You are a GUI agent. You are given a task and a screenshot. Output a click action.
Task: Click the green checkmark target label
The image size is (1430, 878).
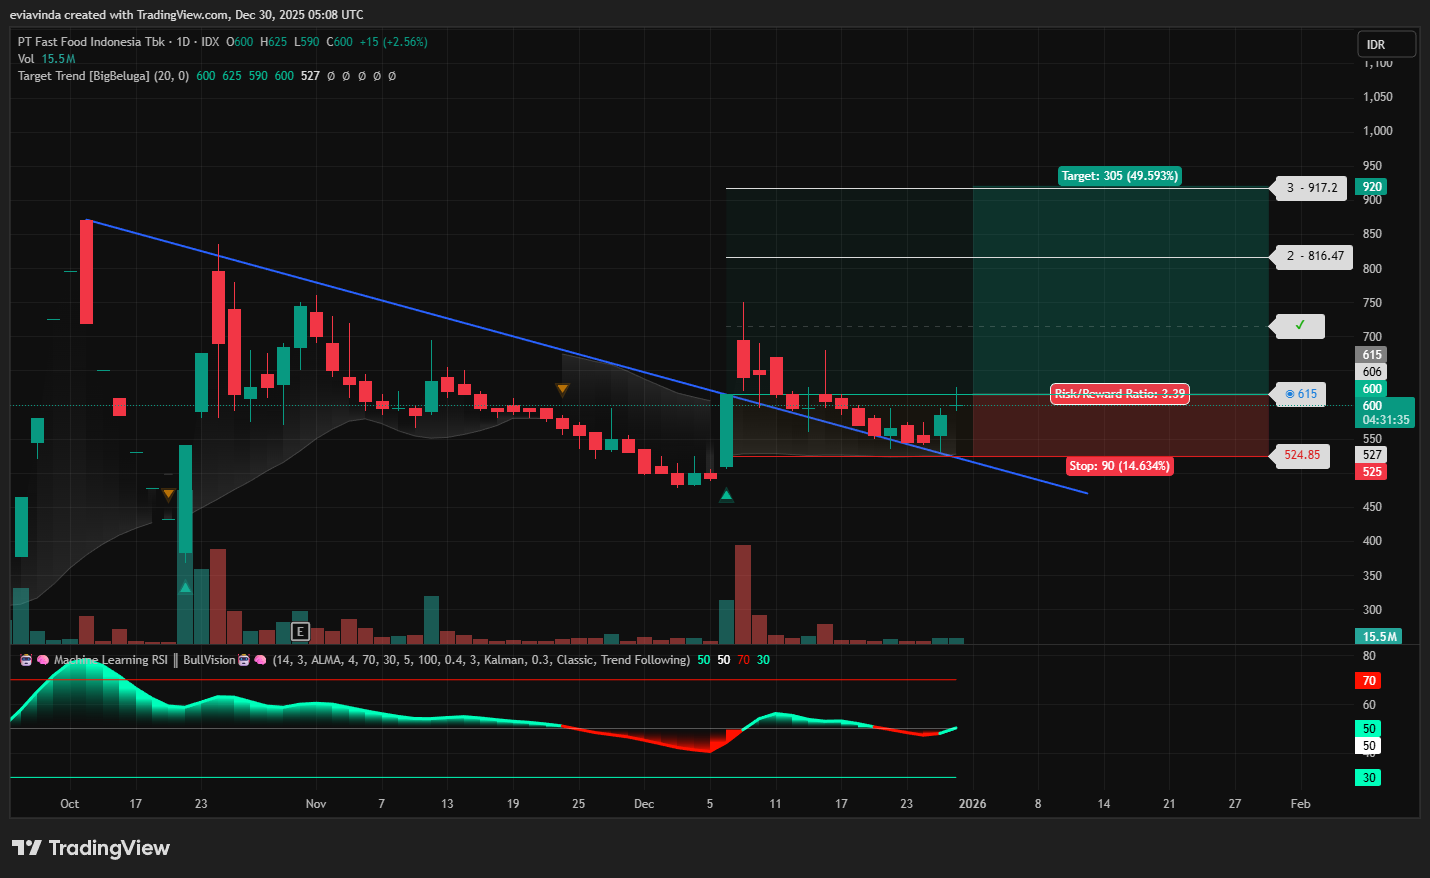coord(1299,326)
